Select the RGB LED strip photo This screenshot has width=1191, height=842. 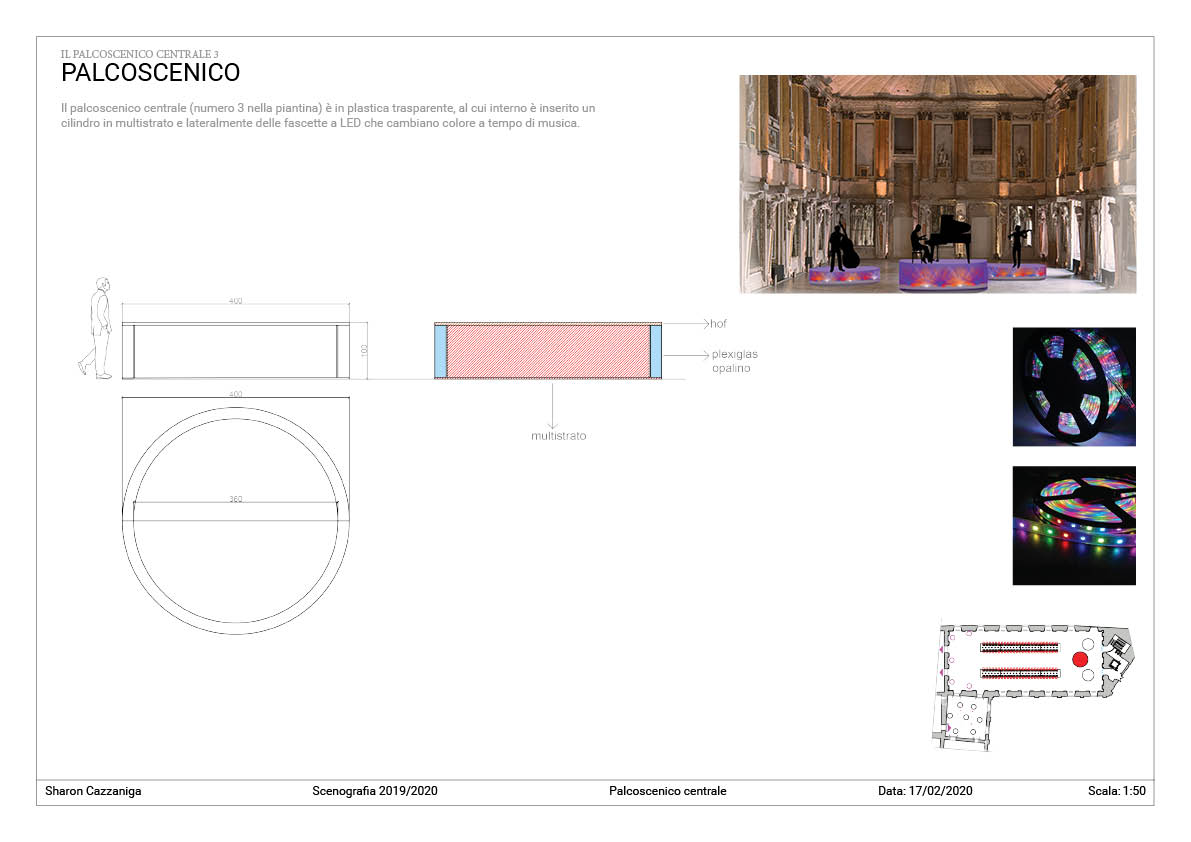(1073, 525)
